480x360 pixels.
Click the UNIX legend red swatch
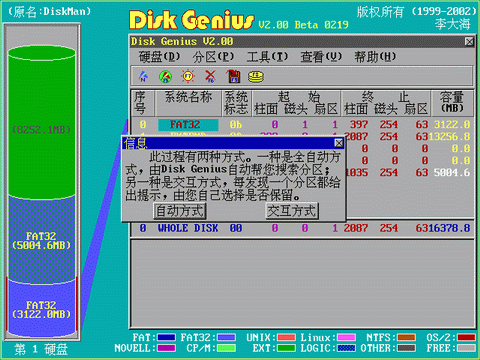point(286,338)
